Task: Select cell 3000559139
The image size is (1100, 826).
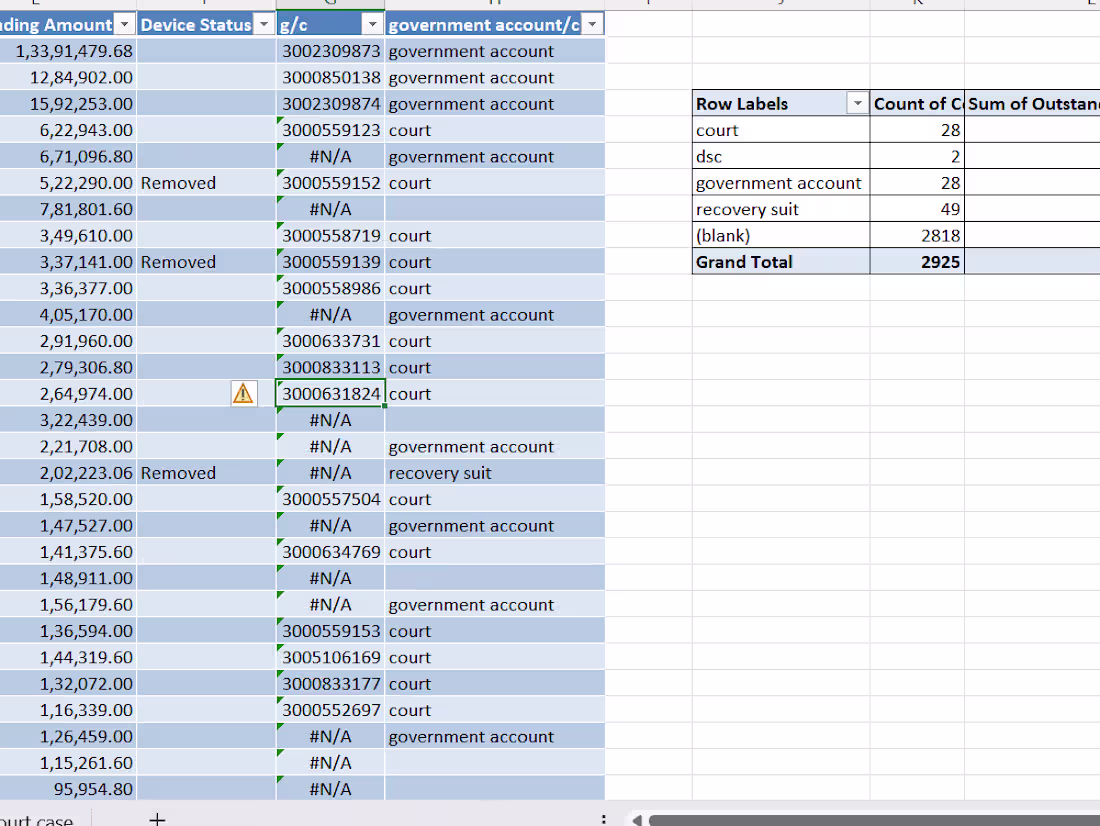Action: [x=330, y=262]
